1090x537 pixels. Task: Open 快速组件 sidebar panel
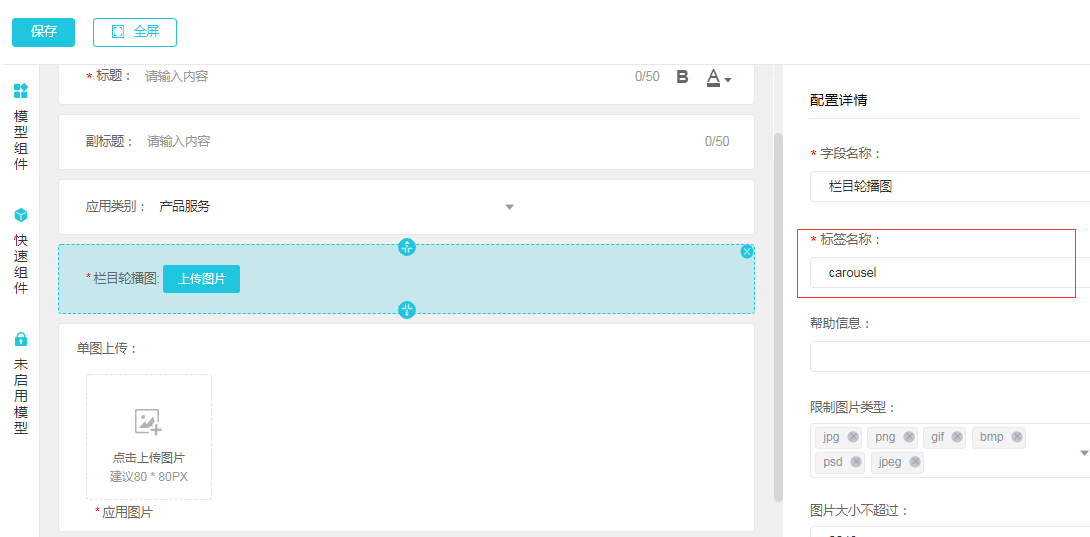[20, 251]
